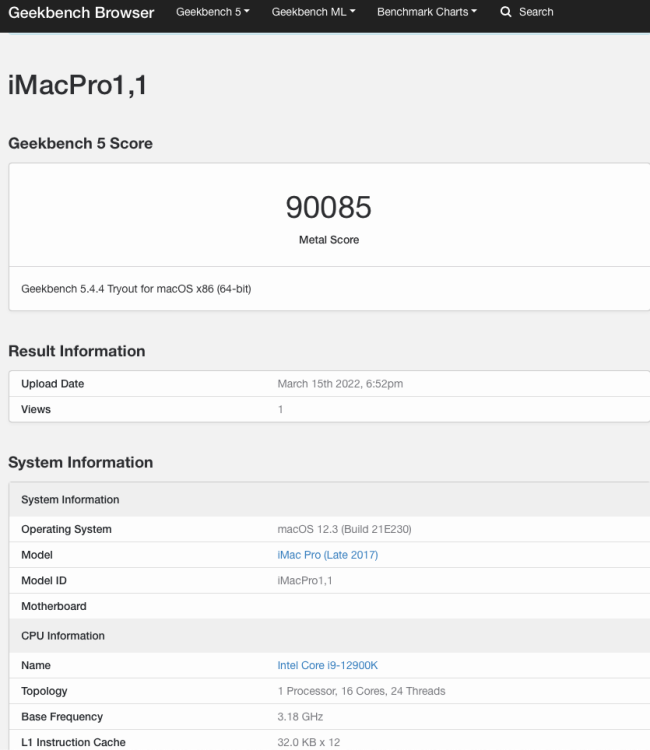Click the L1 Instruction Cache label
Image resolution: width=650 pixels, height=750 pixels.
tap(74, 742)
